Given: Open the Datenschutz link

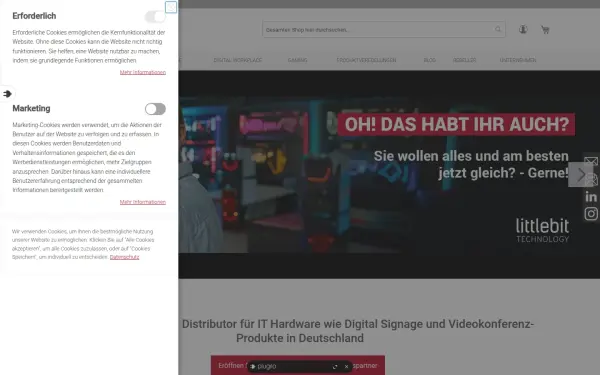Looking at the screenshot, I should (x=124, y=257).
